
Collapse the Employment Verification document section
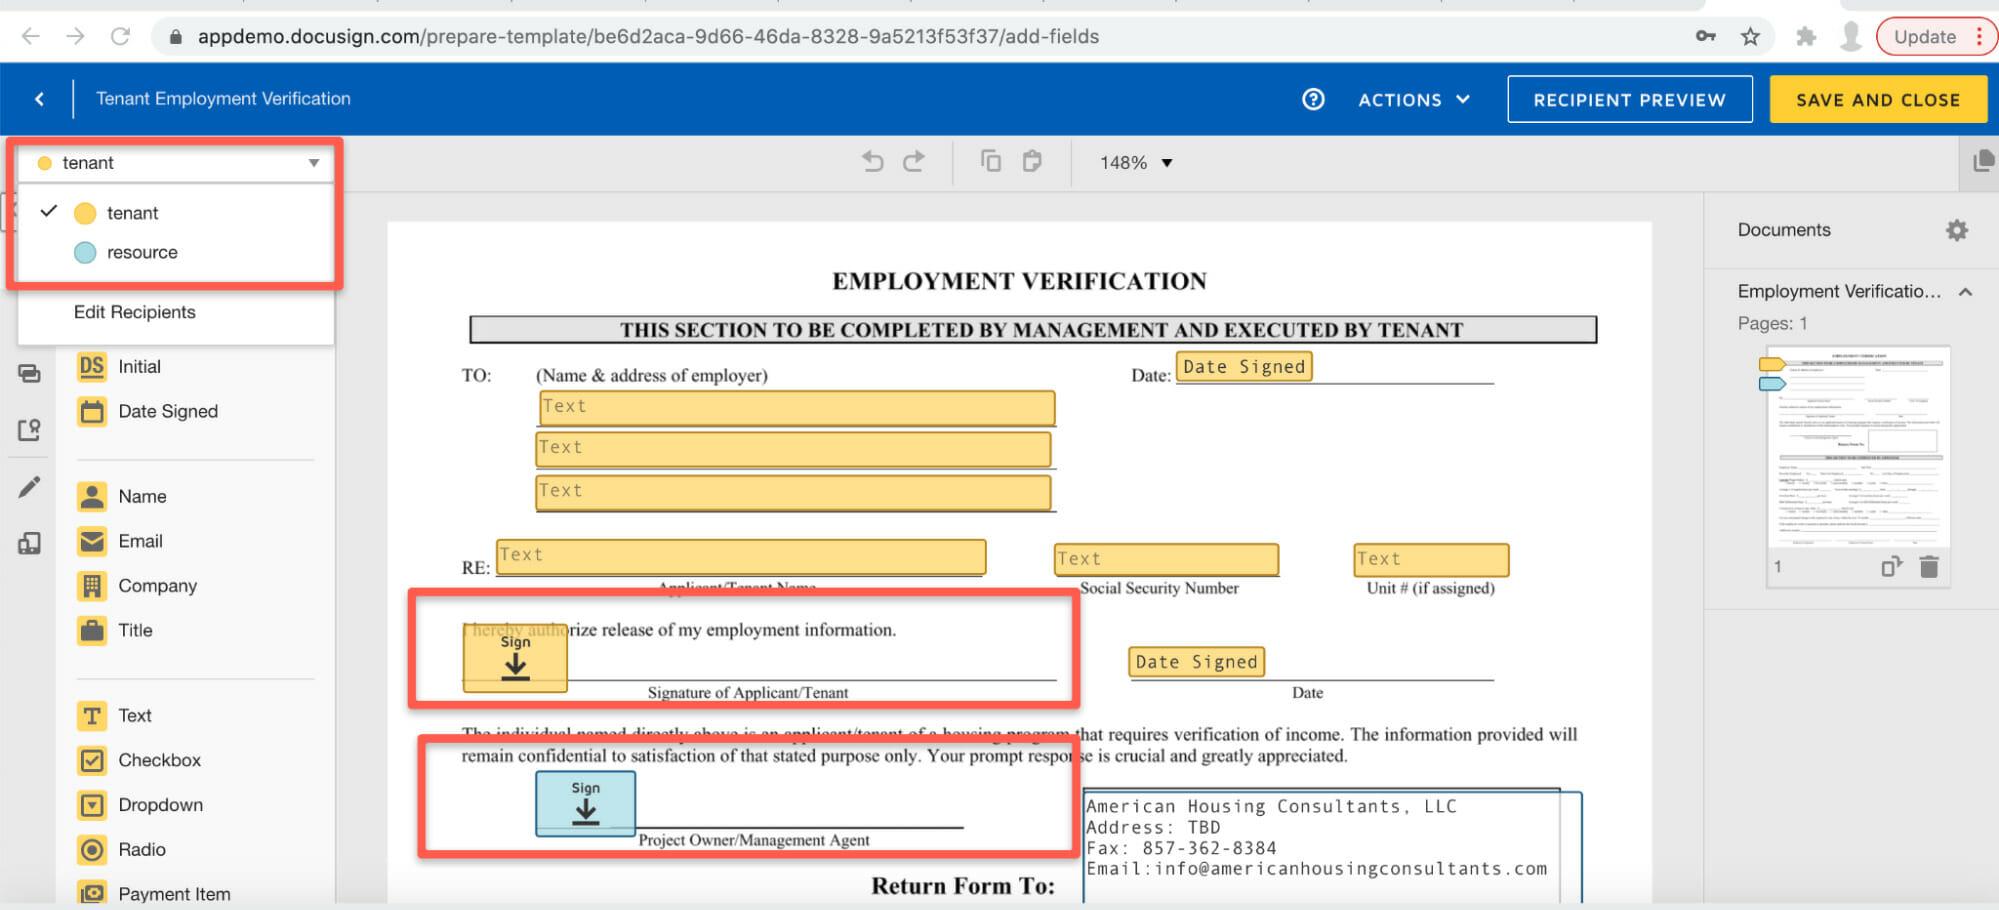[1965, 292]
